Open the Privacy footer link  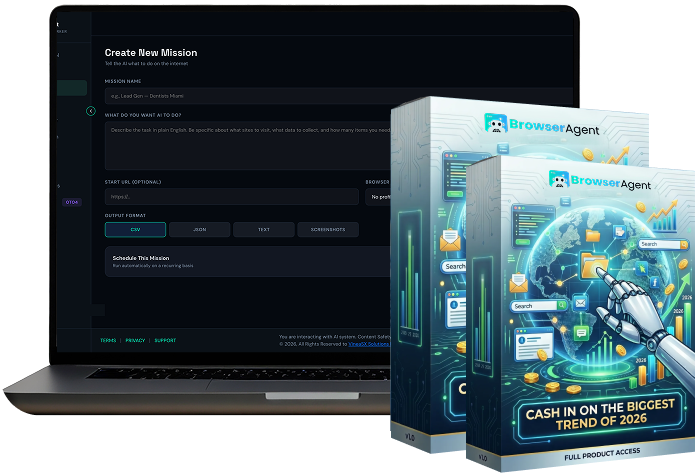tap(135, 340)
